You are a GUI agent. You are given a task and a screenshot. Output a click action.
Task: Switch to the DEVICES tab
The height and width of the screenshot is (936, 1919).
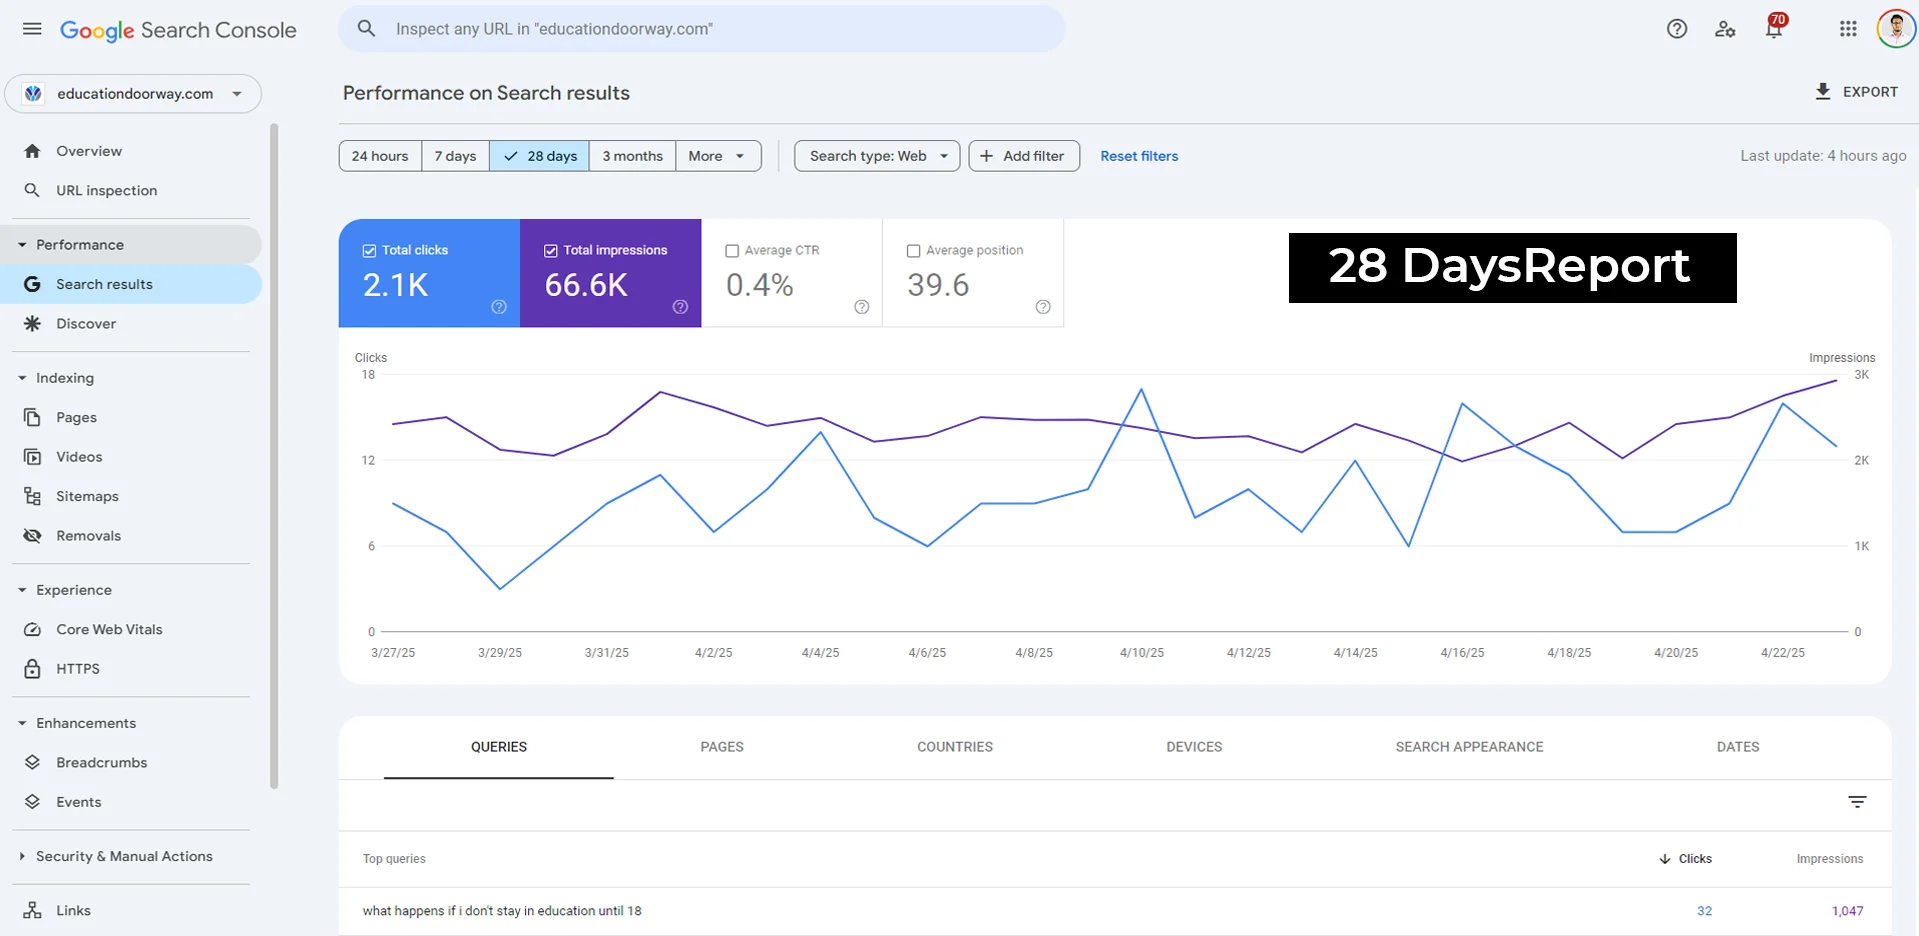pos(1194,747)
